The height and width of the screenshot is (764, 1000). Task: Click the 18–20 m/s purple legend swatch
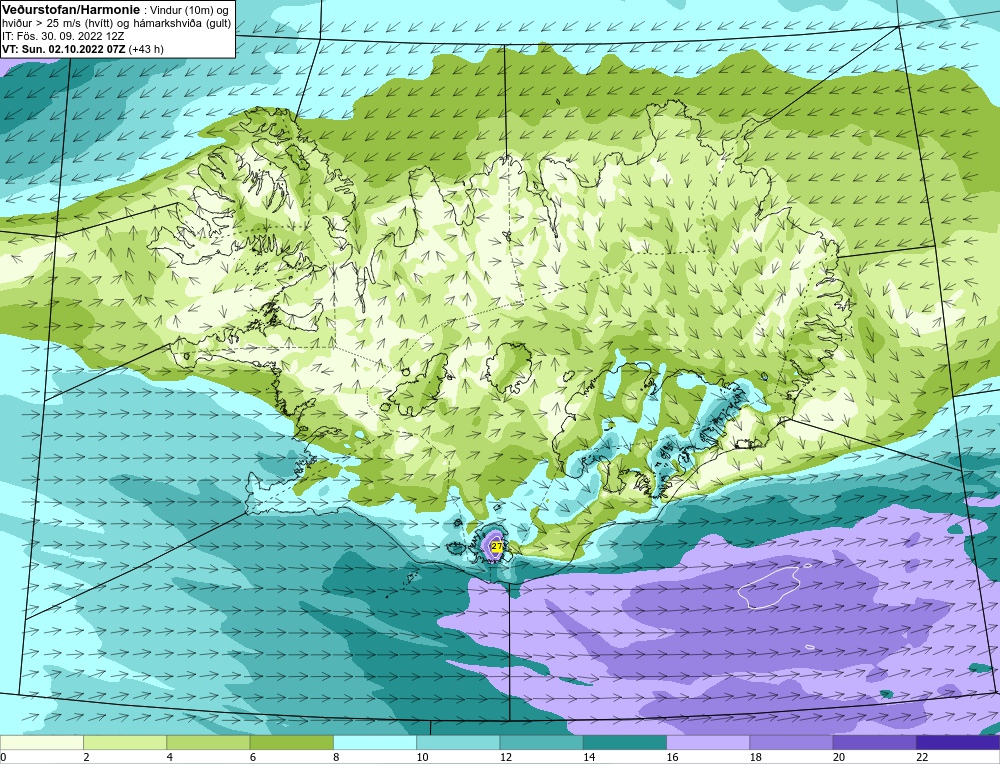(x=791, y=742)
